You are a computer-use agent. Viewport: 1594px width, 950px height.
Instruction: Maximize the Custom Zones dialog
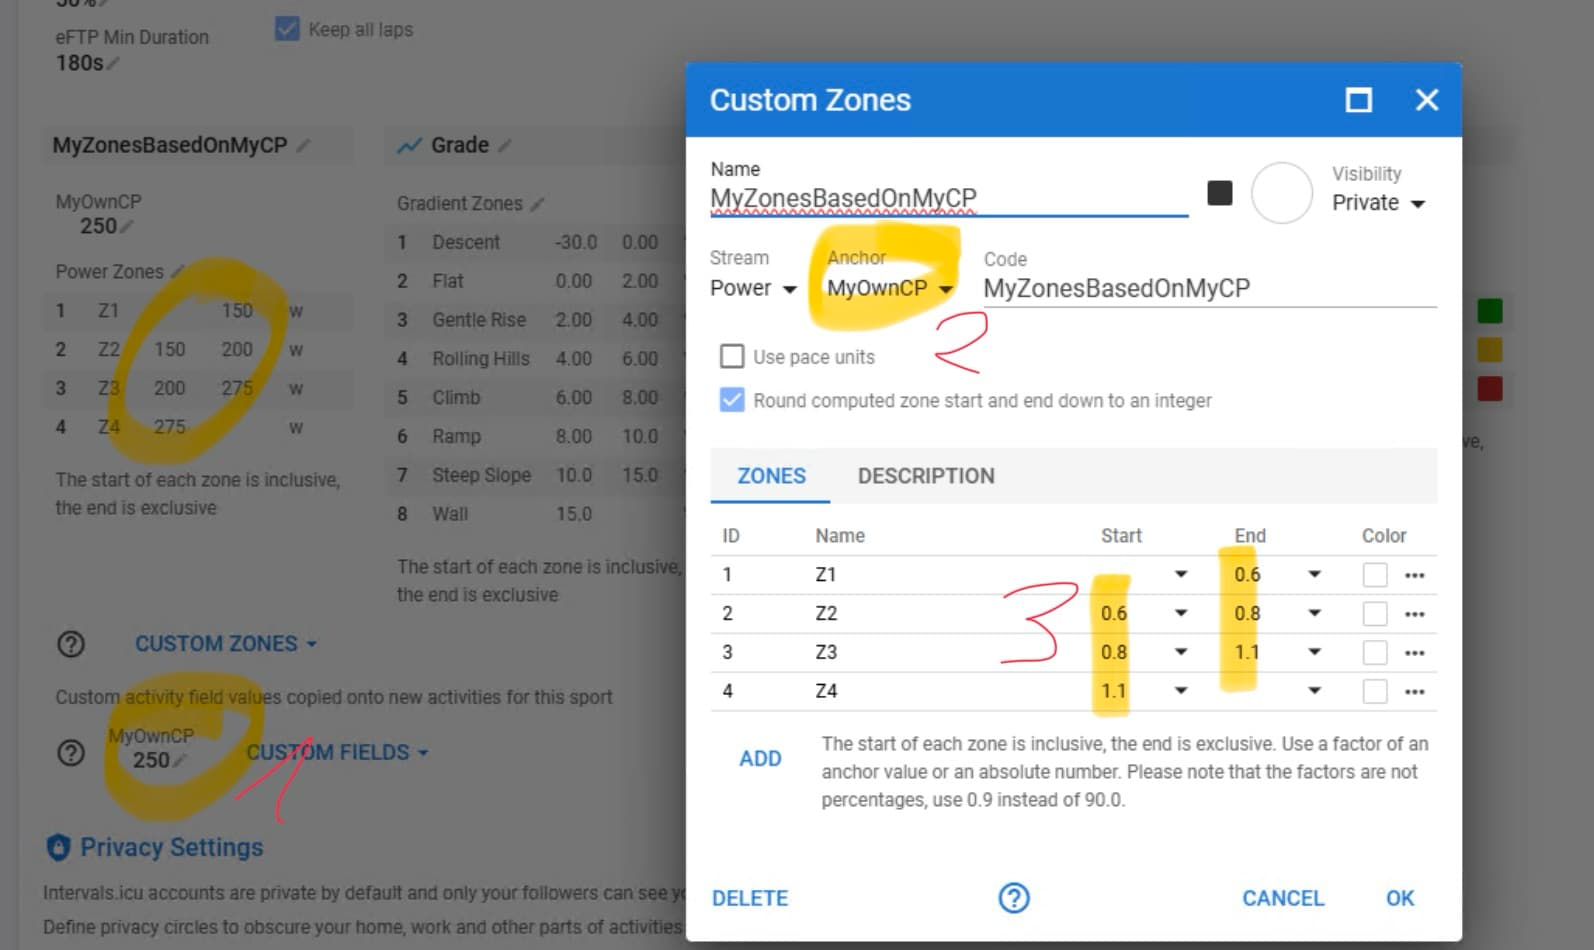[x=1358, y=100]
